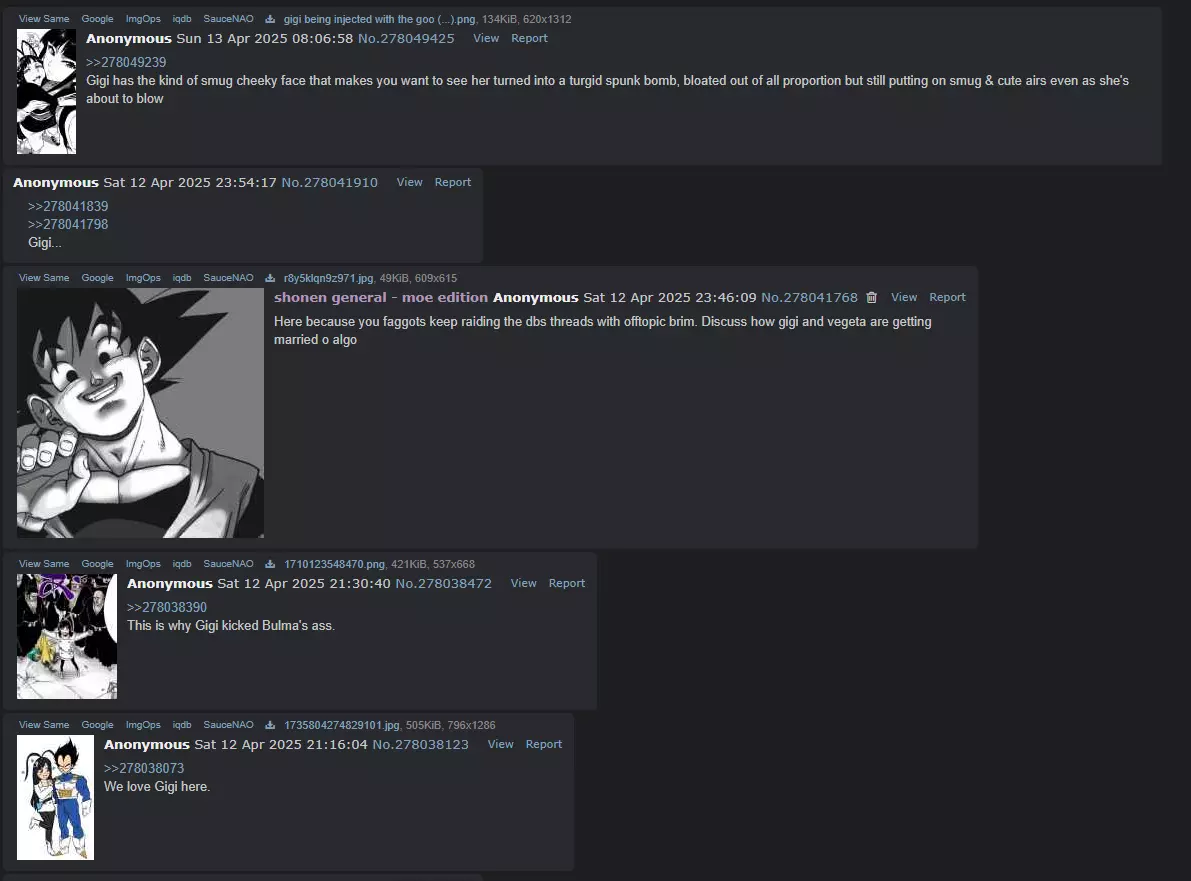1191x881 pixels.
Task: Report post No.278041910
Action: [453, 182]
